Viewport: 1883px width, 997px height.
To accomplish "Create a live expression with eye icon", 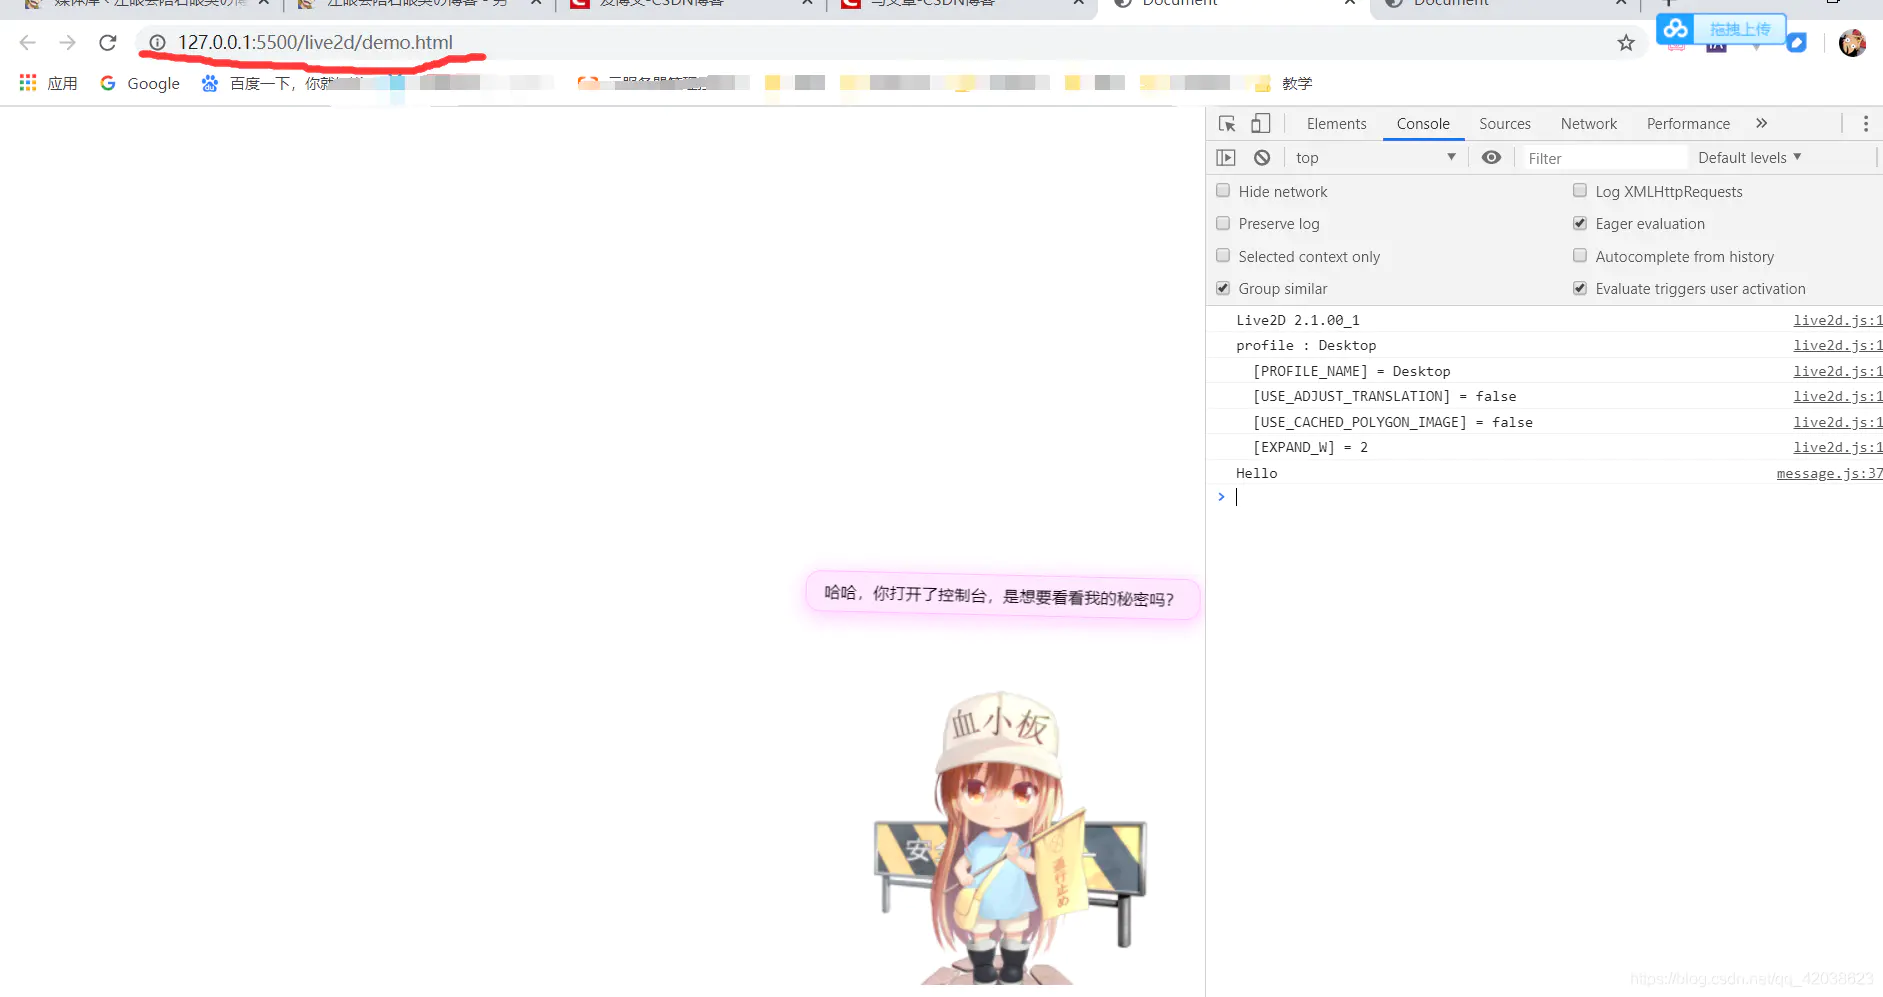I will coord(1491,158).
